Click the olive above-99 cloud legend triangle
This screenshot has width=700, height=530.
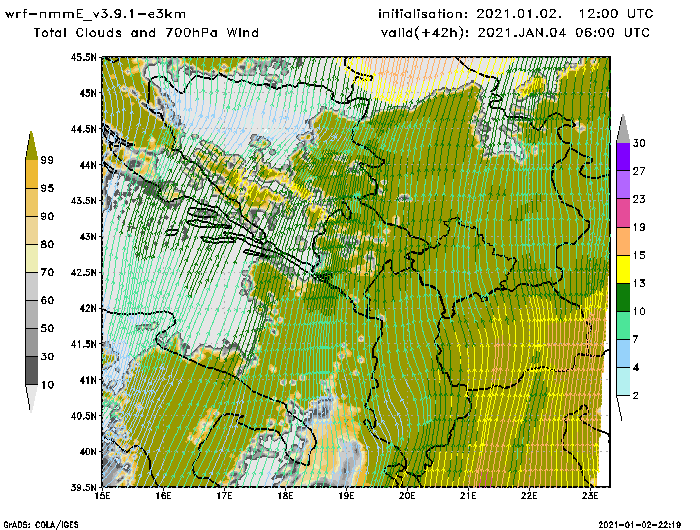tap(31, 146)
